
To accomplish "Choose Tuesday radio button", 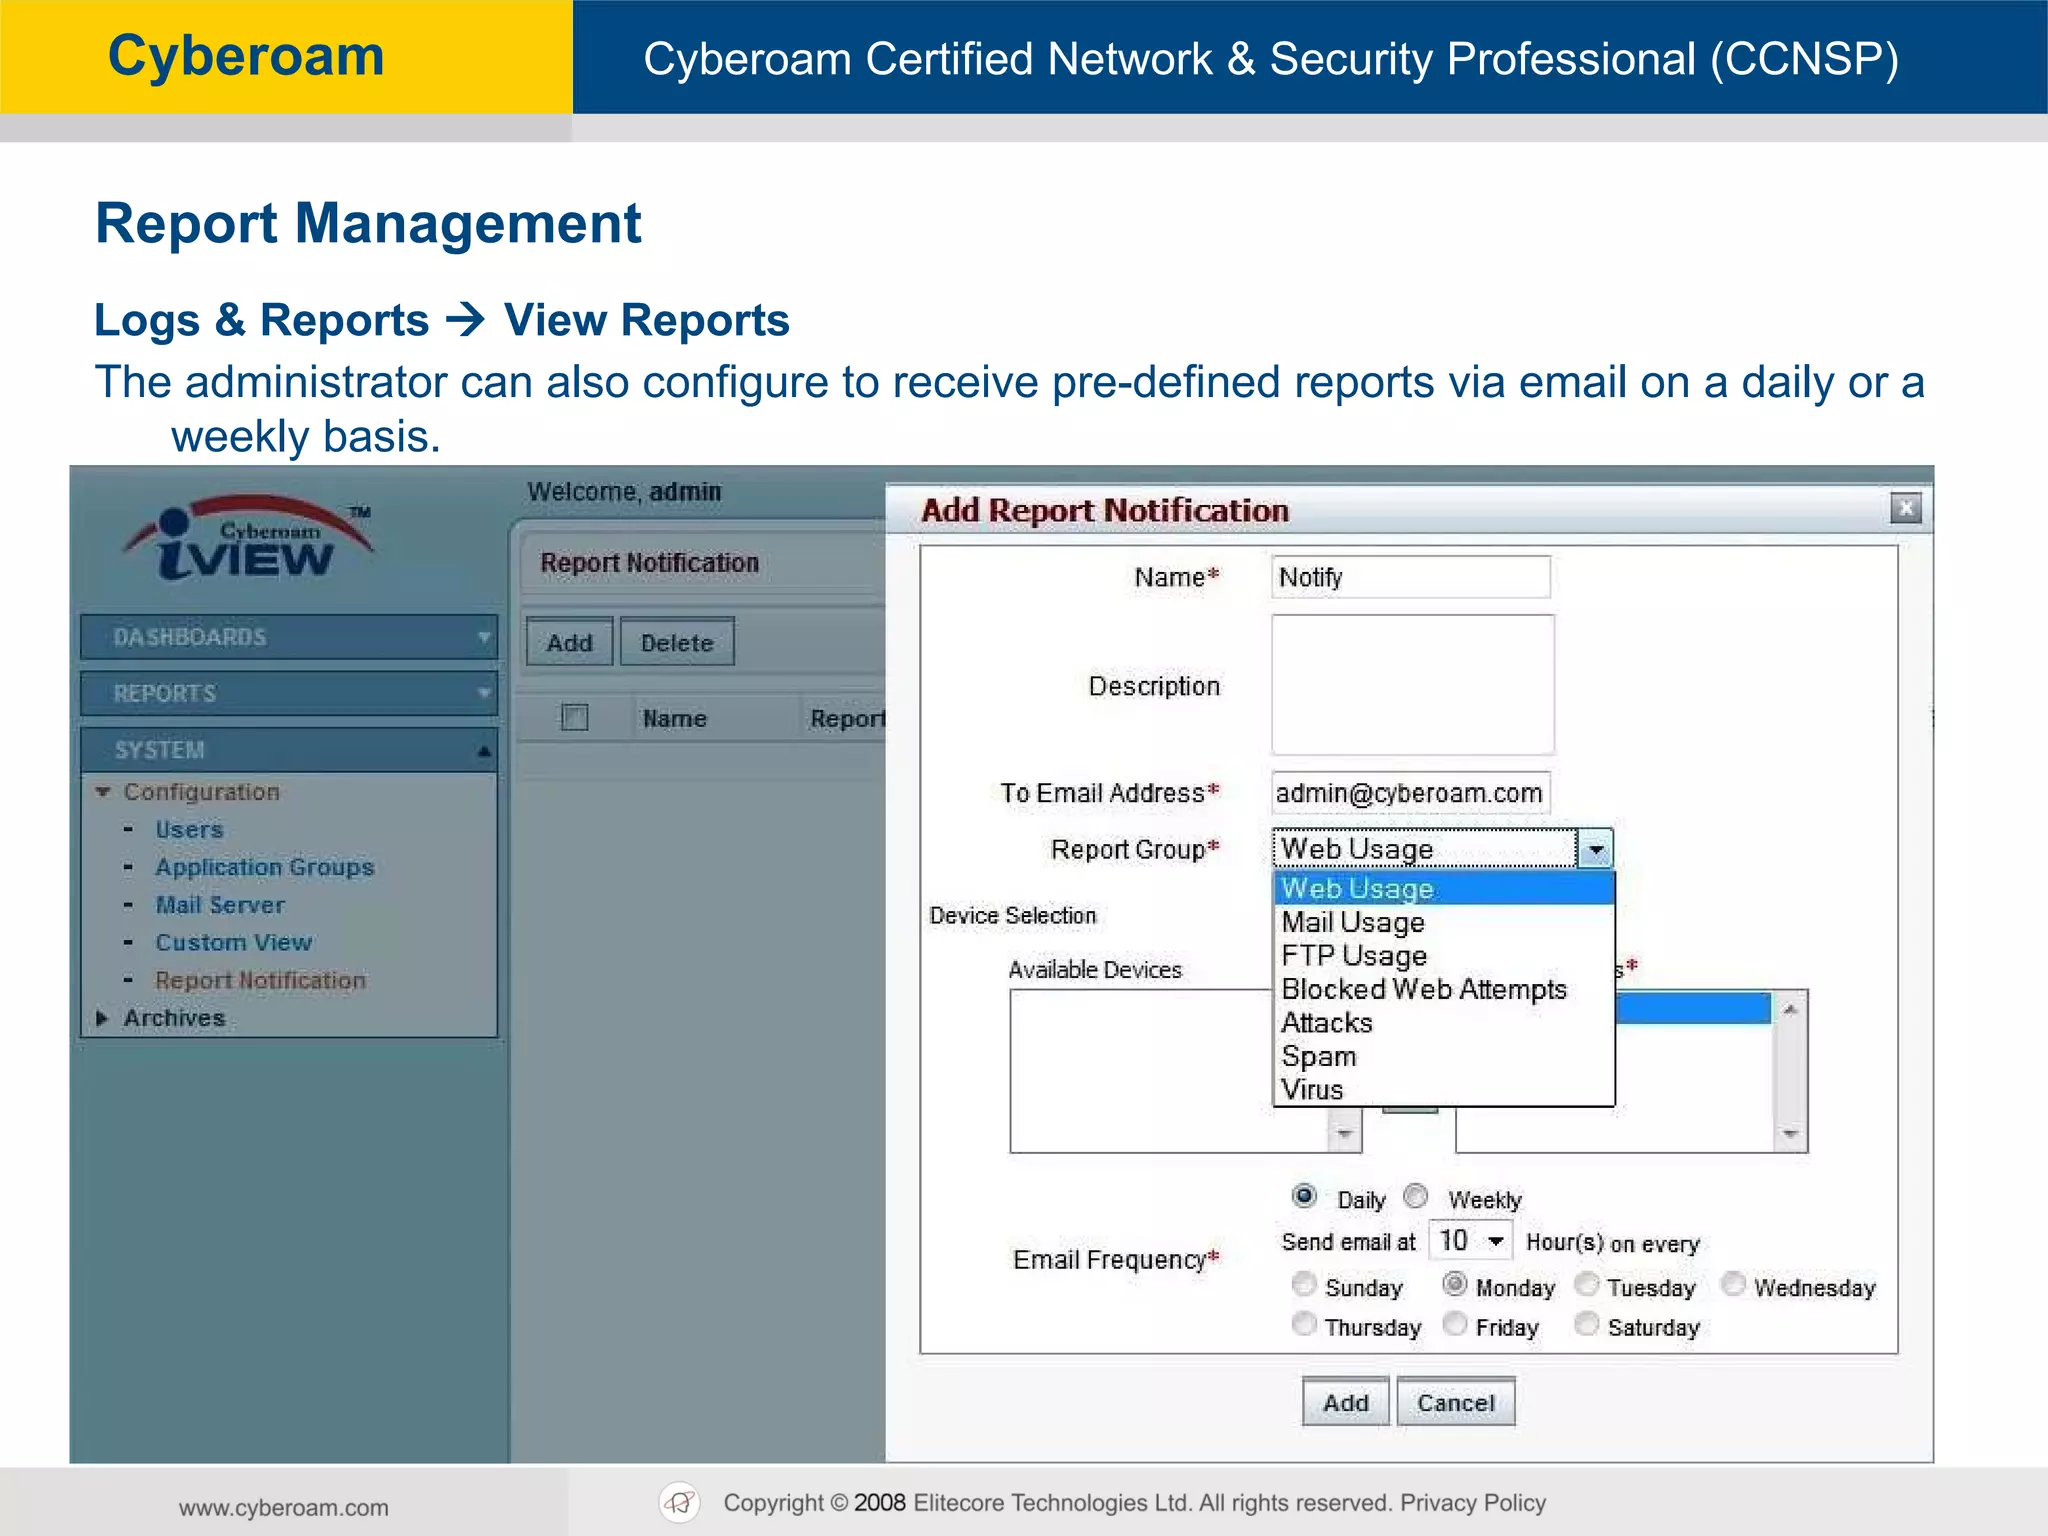I will (x=1587, y=1283).
